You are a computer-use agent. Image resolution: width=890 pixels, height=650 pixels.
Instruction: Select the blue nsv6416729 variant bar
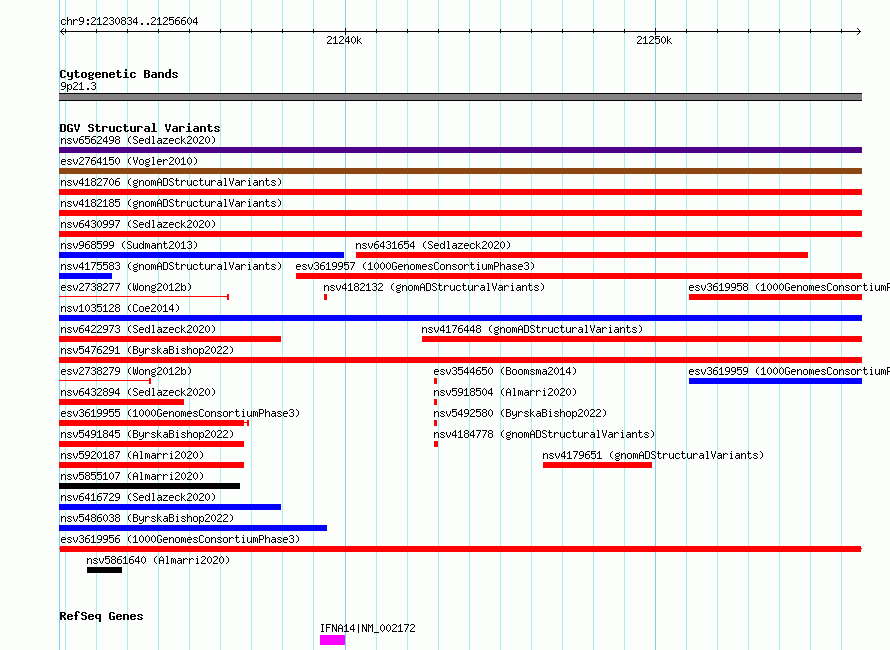tap(170, 507)
